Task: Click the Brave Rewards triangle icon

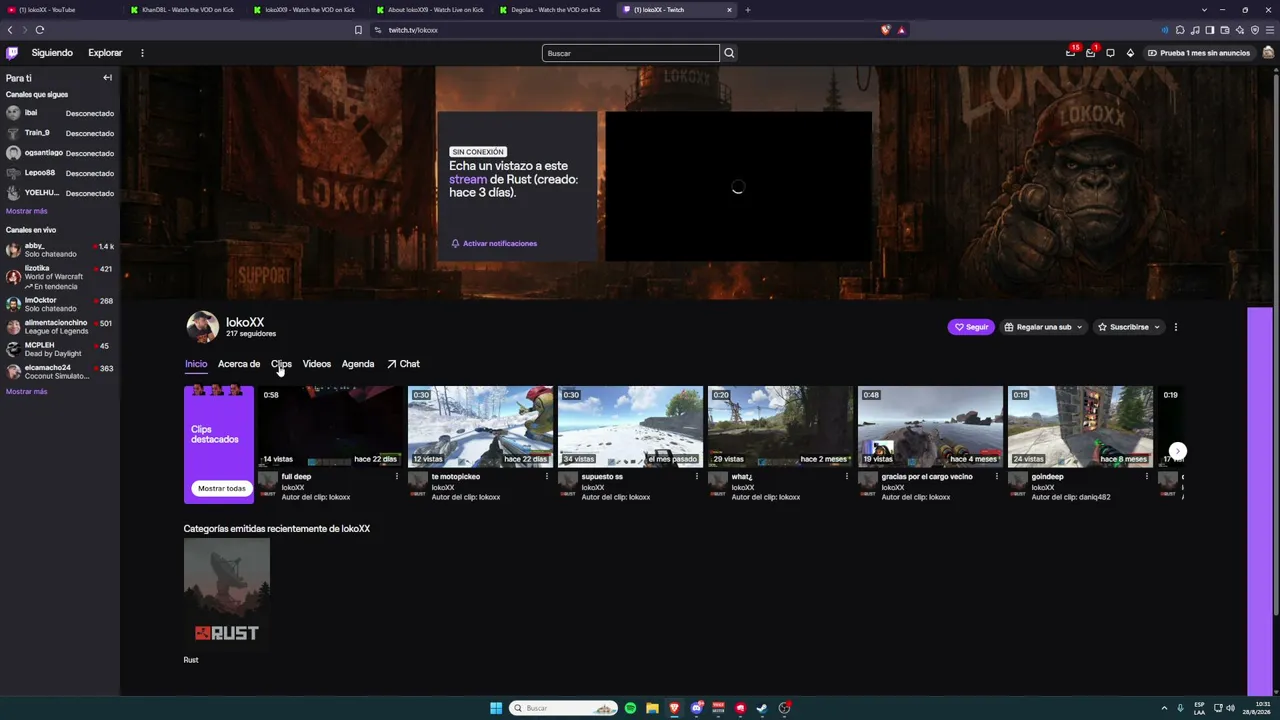Action: 901,30
